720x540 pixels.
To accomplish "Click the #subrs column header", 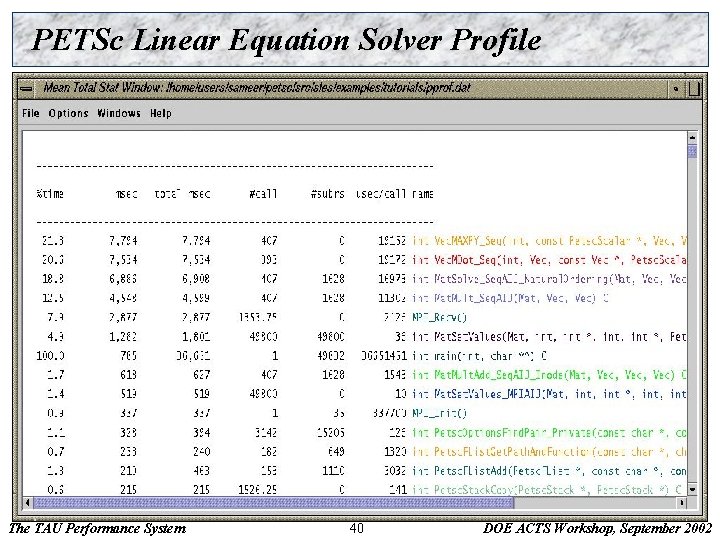I will [327, 194].
